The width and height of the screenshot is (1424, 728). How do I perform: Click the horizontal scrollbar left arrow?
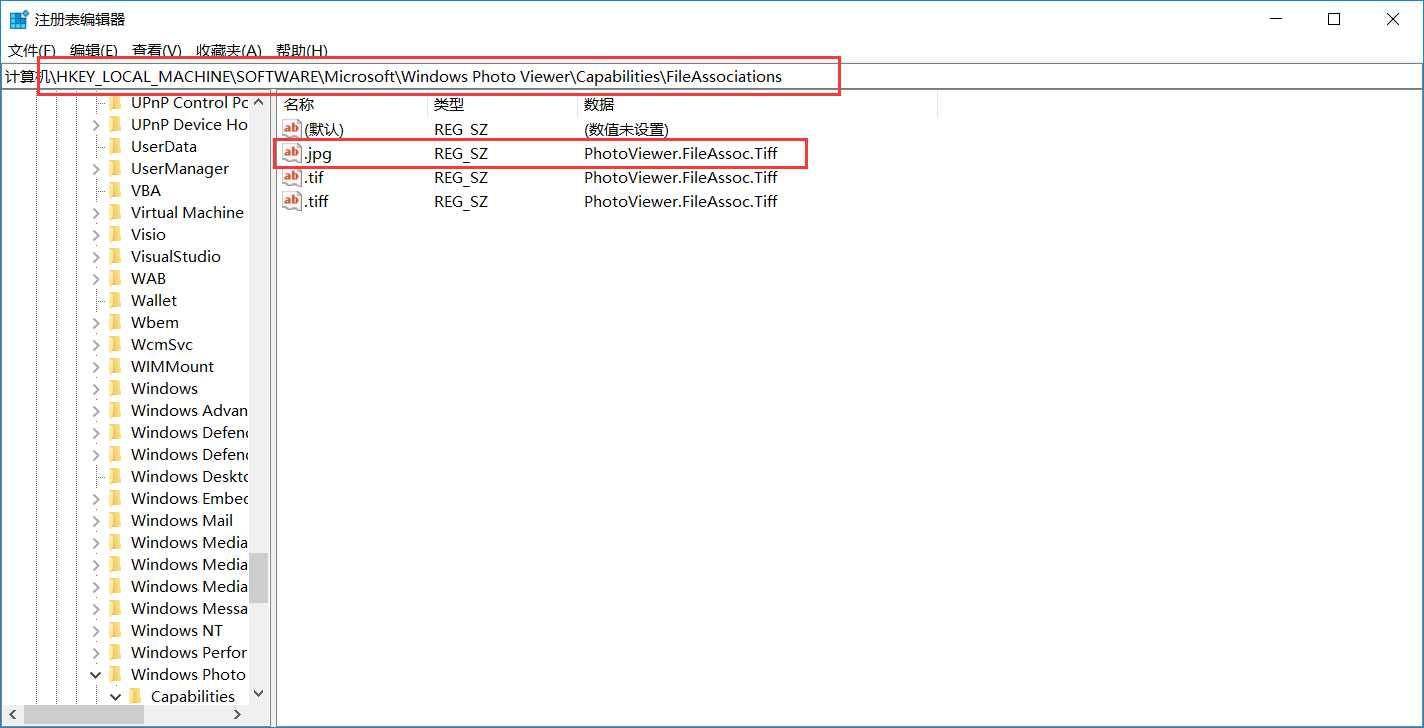(x=14, y=715)
